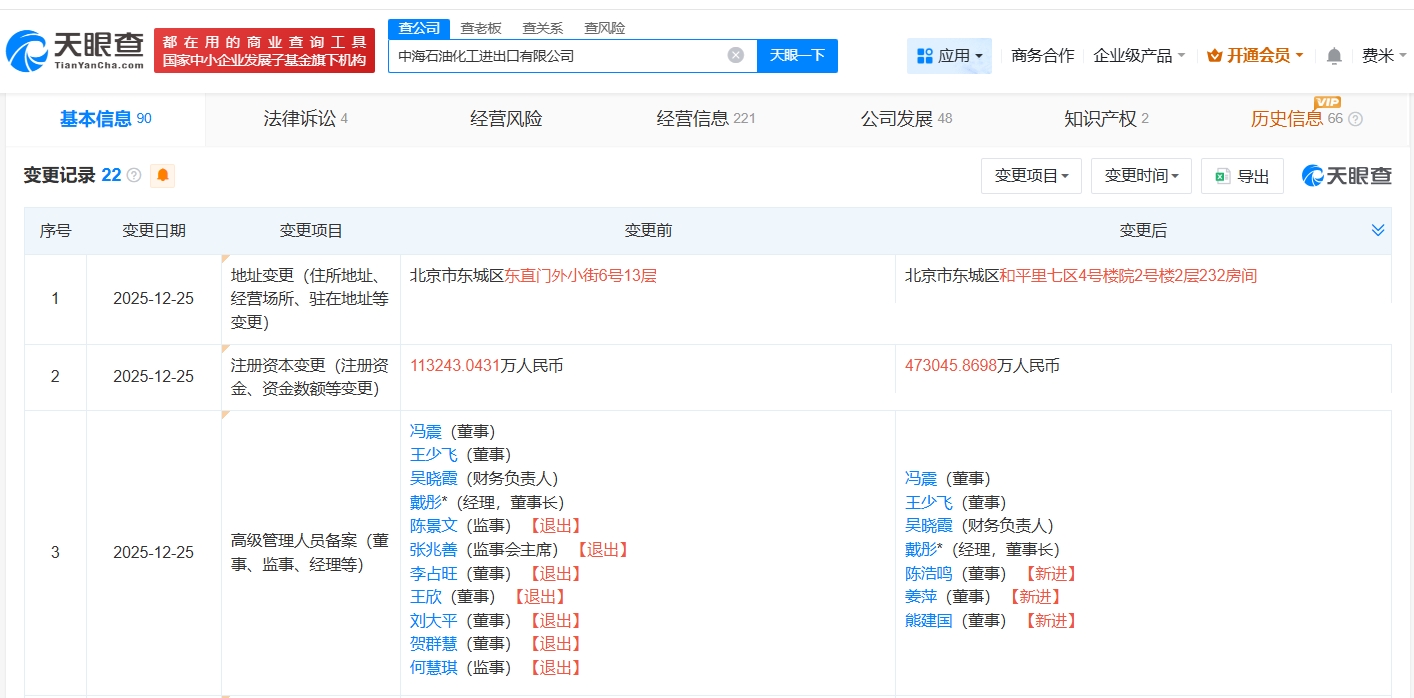Open the 开通会员 membership menu
This screenshot has width=1414, height=698.
pyautogui.click(x=1255, y=56)
